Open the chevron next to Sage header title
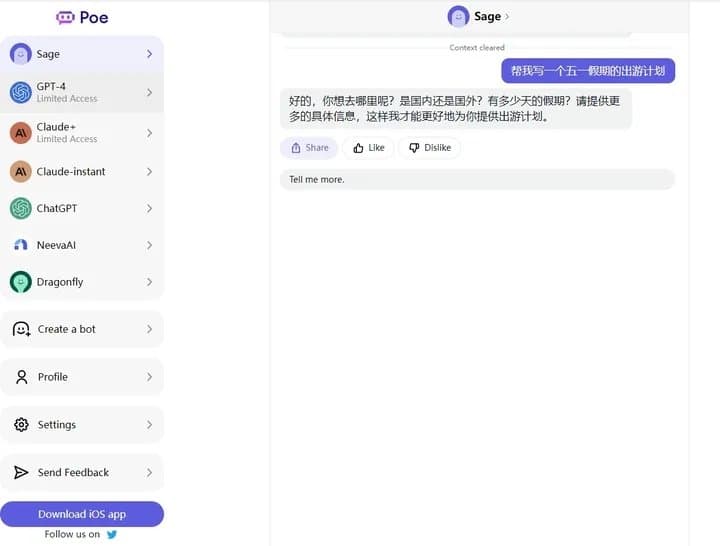The image size is (720, 546). (x=507, y=17)
